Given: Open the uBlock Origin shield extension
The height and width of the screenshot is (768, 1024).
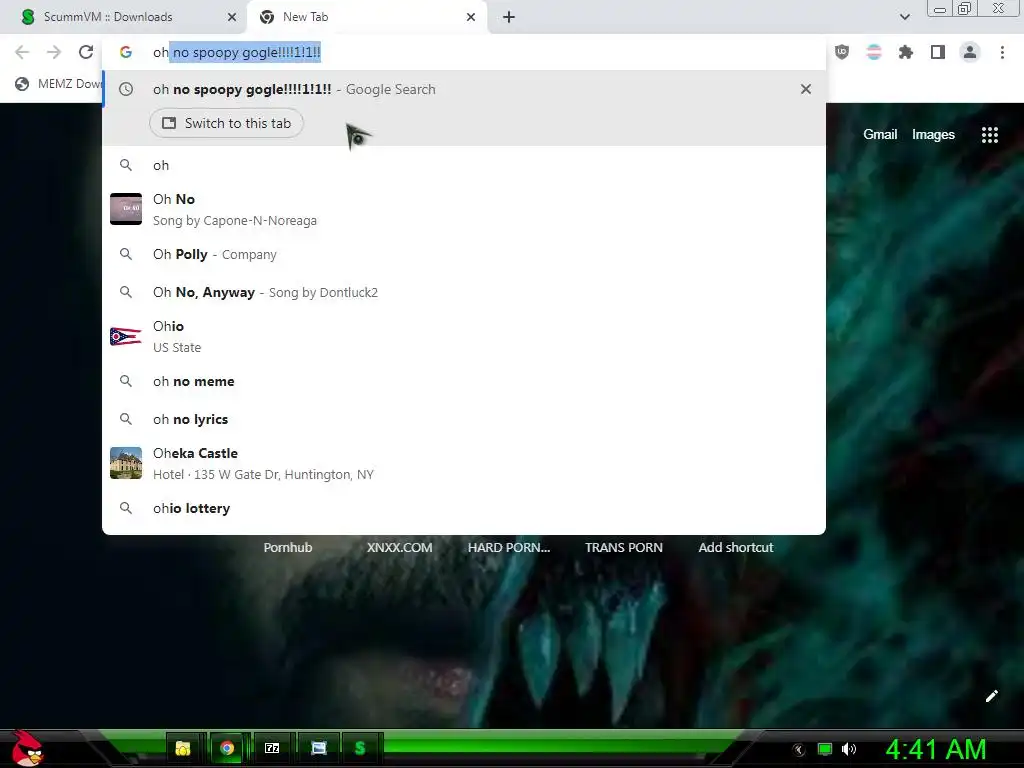Looking at the screenshot, I should [842, 52].
